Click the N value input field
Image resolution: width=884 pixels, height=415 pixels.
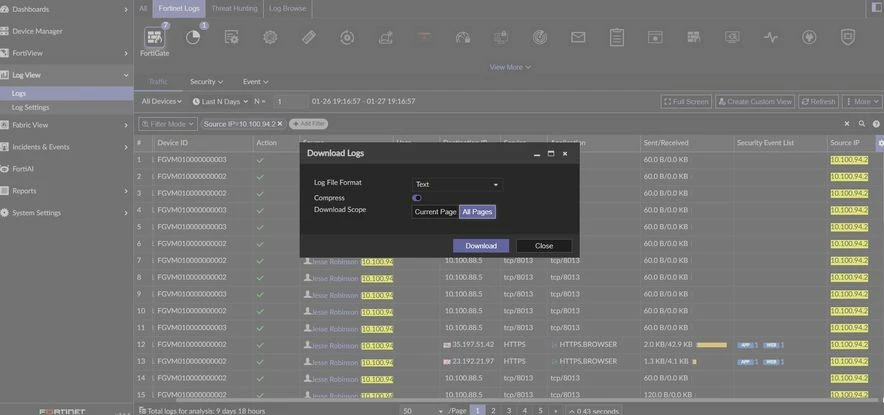coord(289,101)
